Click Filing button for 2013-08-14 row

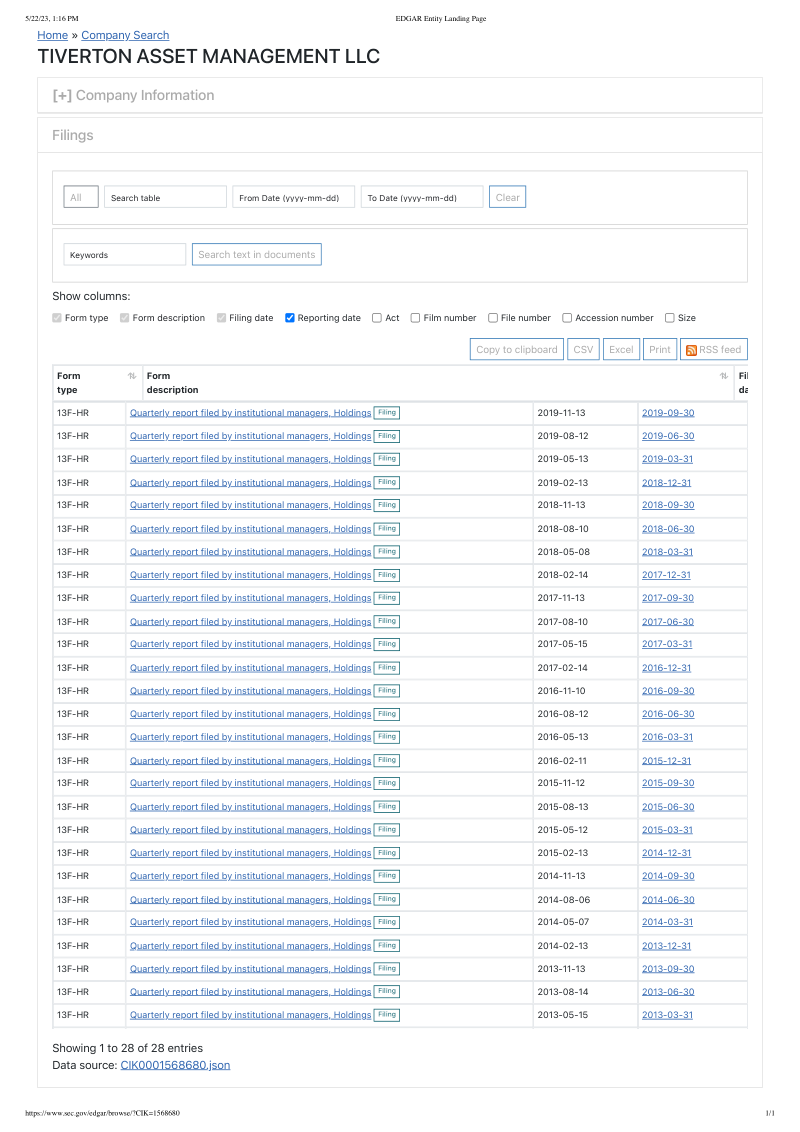click(387, 992)
